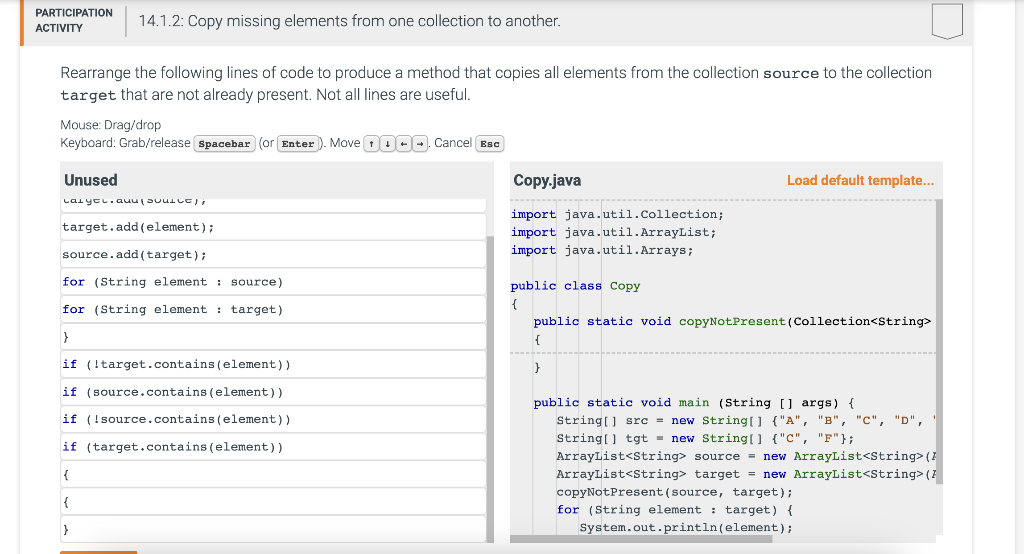Click the activity completion badge icon
Image resolution: width=1024 pixels, height=554 pixels.
point(946,21)
